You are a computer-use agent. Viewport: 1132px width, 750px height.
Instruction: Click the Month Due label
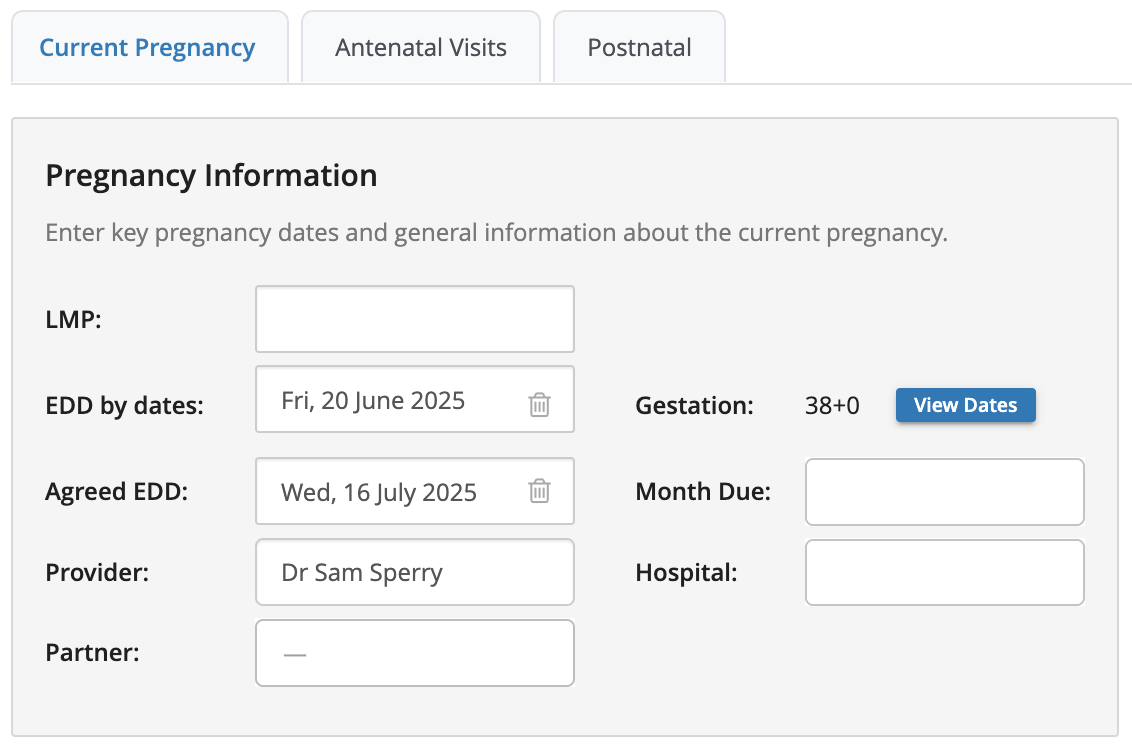point(703,492)
